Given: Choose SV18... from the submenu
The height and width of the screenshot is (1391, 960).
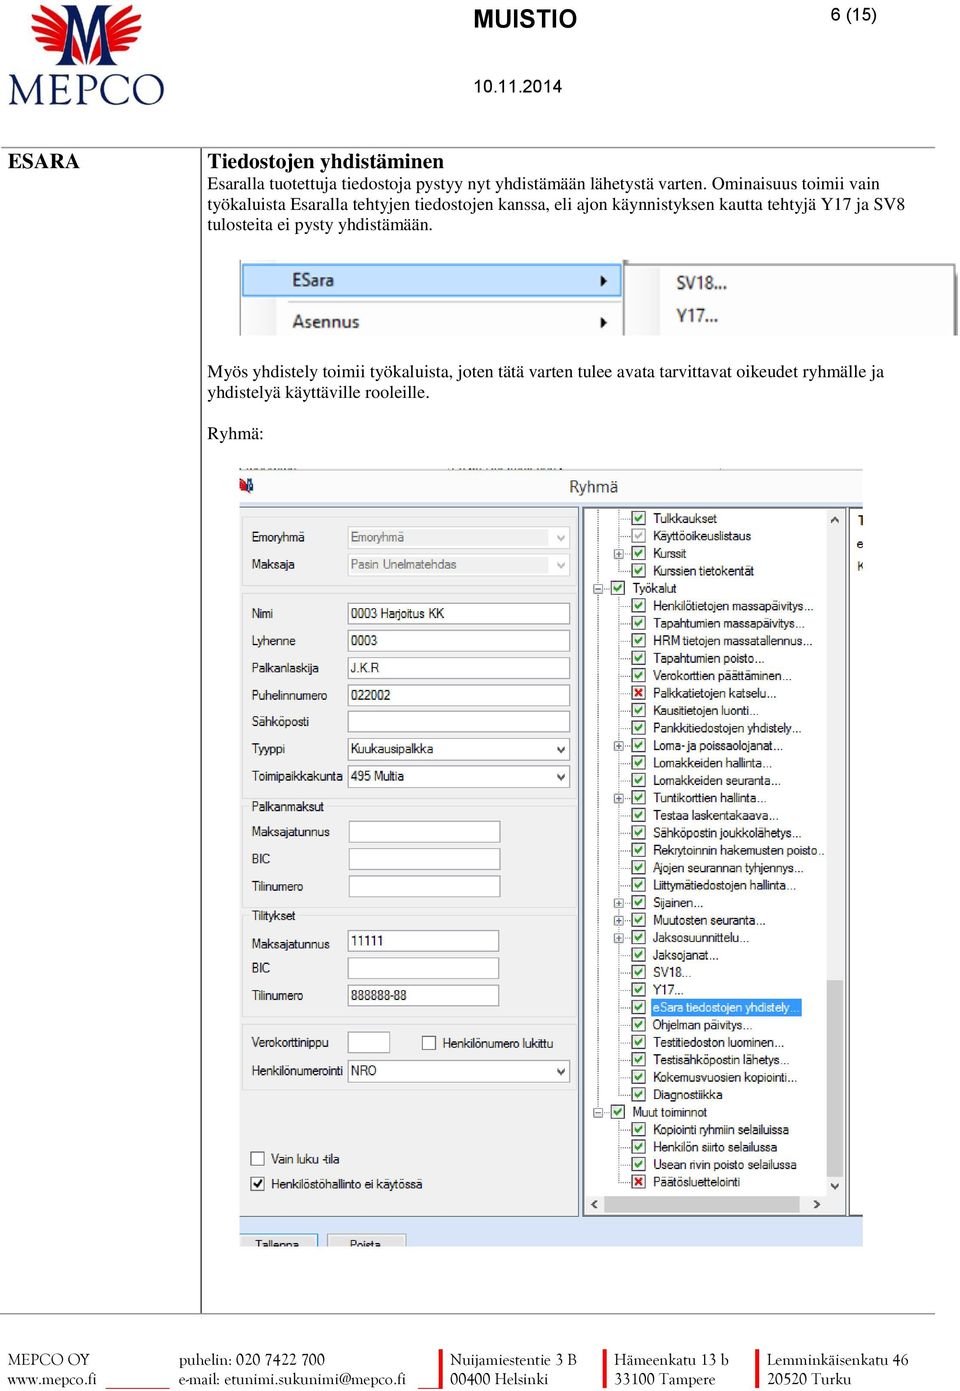Looking at the screenshot, I should [x=701, y=283].
